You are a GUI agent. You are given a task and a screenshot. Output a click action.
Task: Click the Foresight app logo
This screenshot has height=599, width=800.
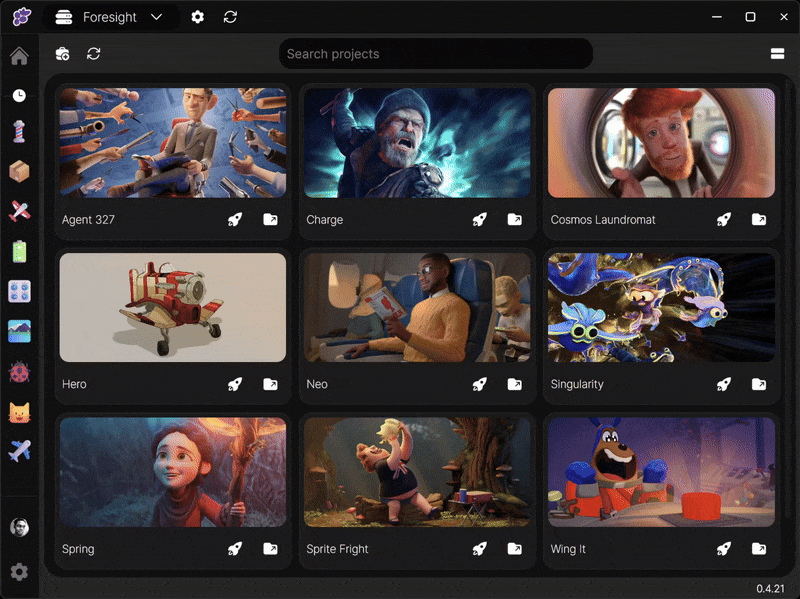coord(22,16)
